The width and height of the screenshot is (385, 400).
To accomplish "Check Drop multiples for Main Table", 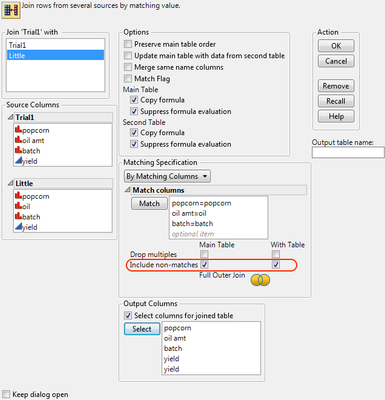I will coord(204,254).
